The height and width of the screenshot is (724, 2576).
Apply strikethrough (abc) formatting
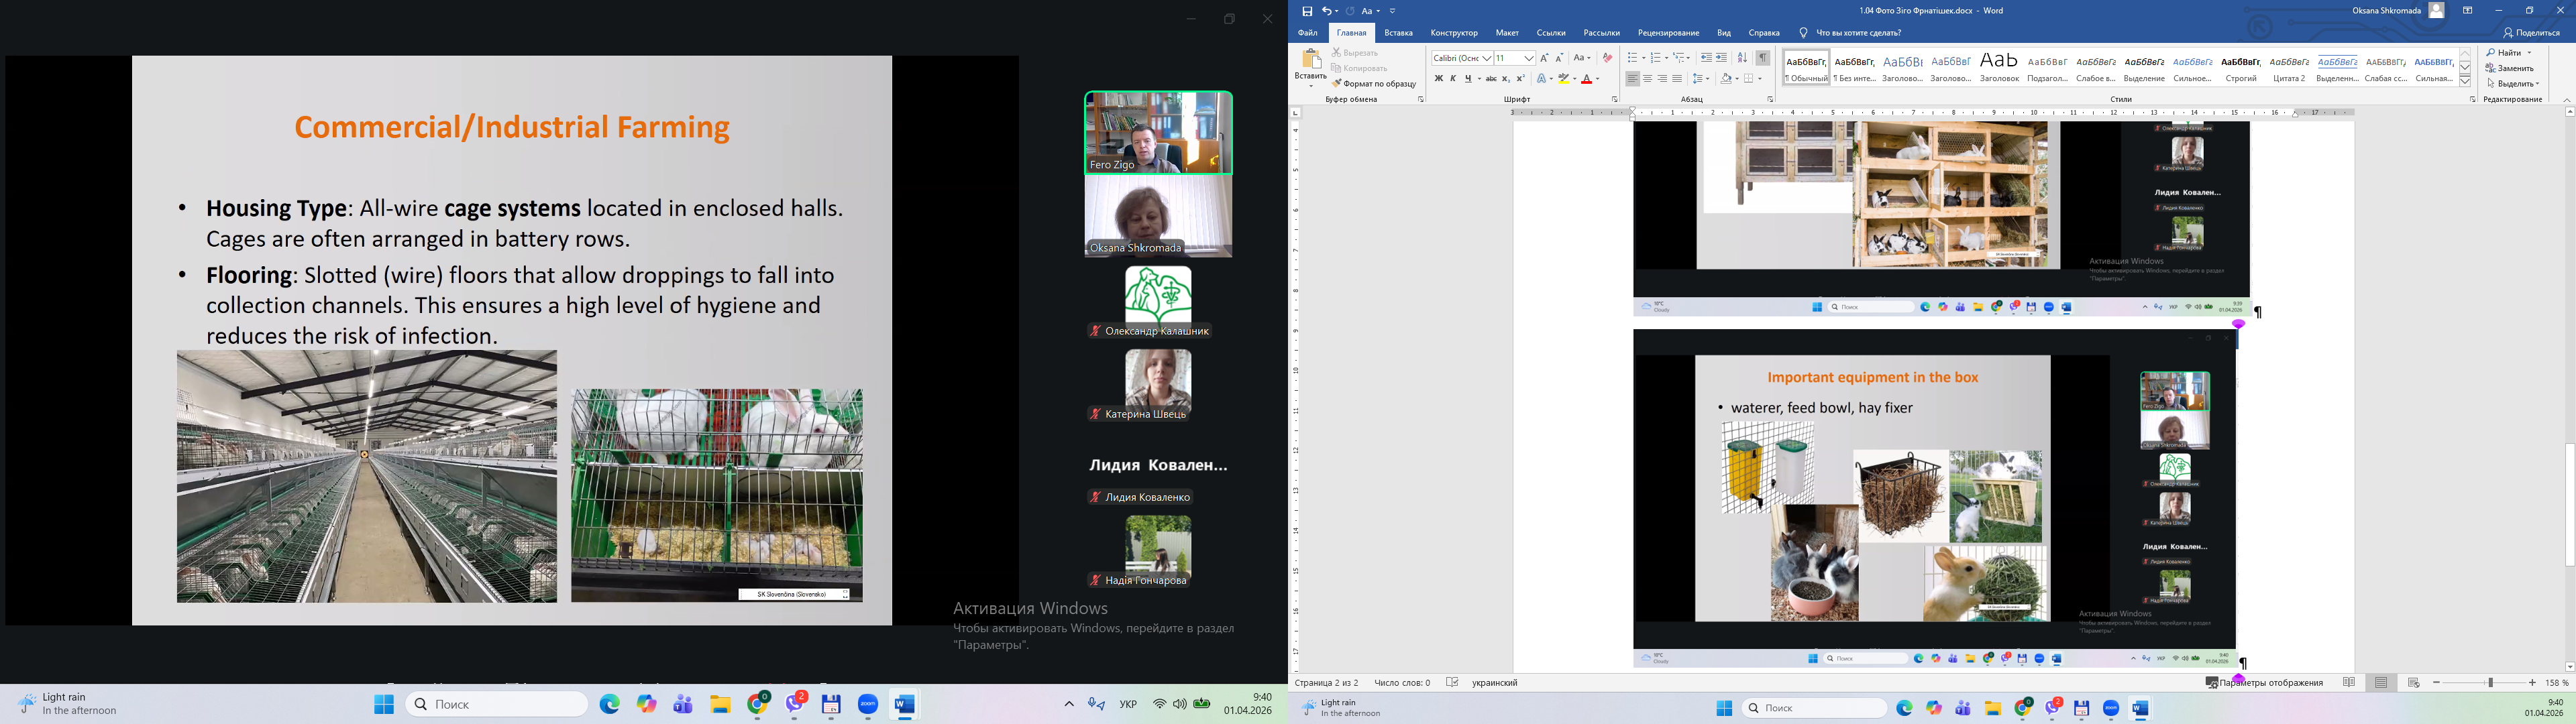(1490, 79)
